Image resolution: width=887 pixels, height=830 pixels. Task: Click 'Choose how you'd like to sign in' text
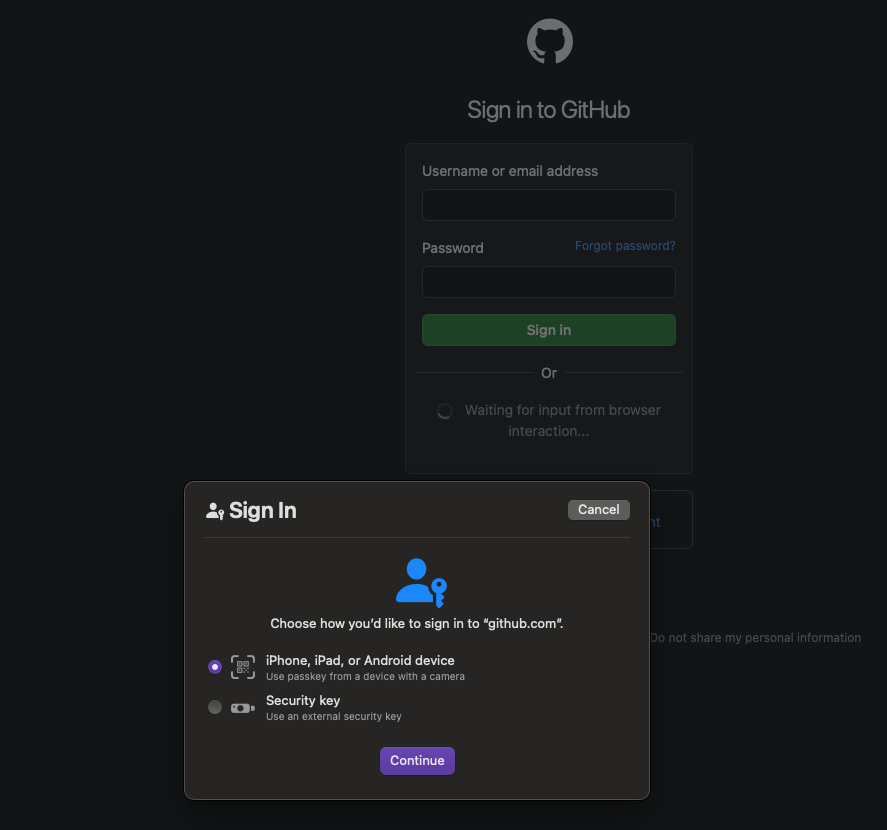pos(416,623)
